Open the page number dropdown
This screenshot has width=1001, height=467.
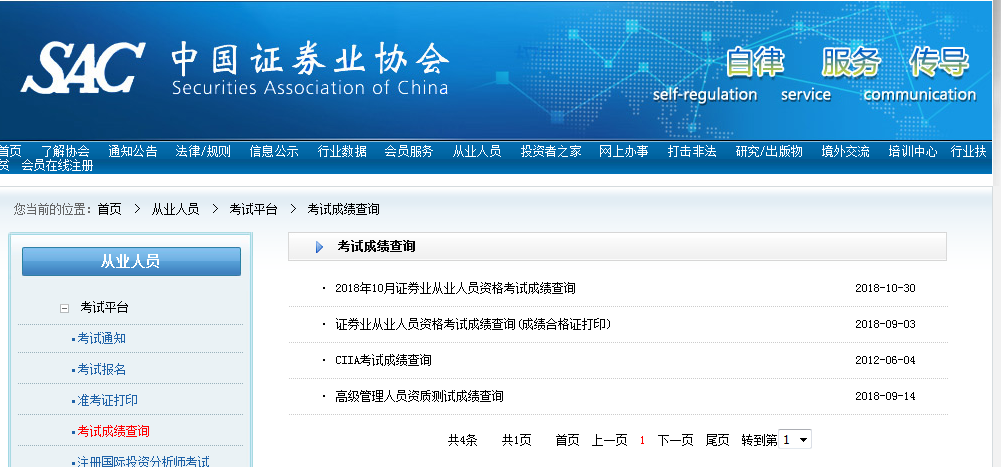795,440
